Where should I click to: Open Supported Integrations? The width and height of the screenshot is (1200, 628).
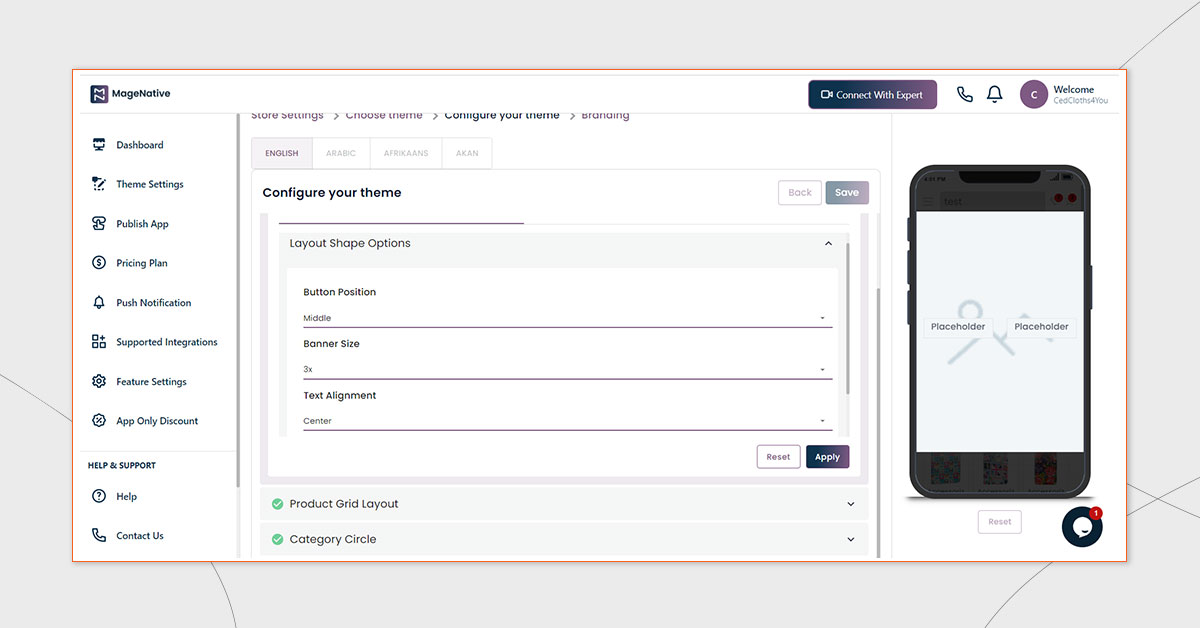(x=166, y=342)
